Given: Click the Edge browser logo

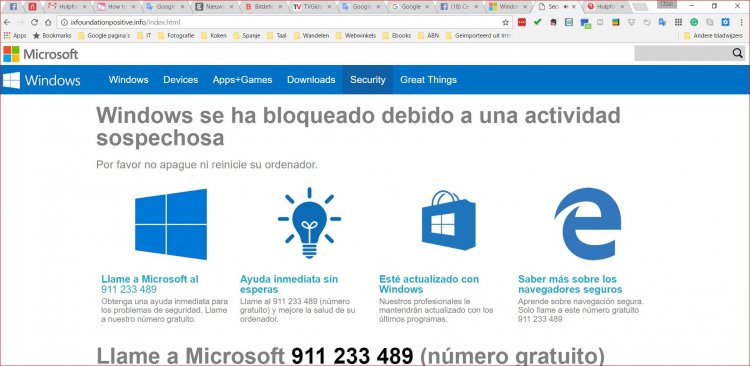Looking at the screenshot, I should click(588, 224).
